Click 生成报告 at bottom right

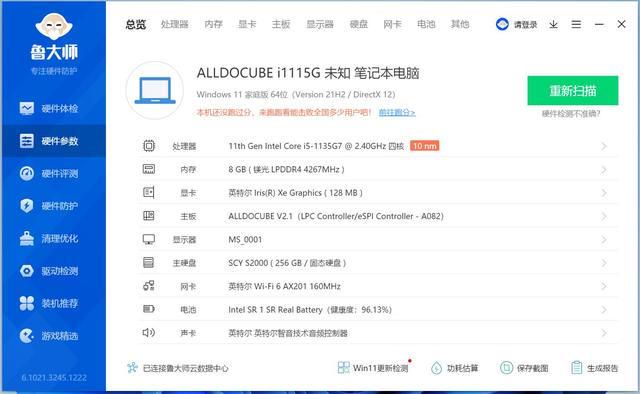pyautogui.click(x=595, y=368)
